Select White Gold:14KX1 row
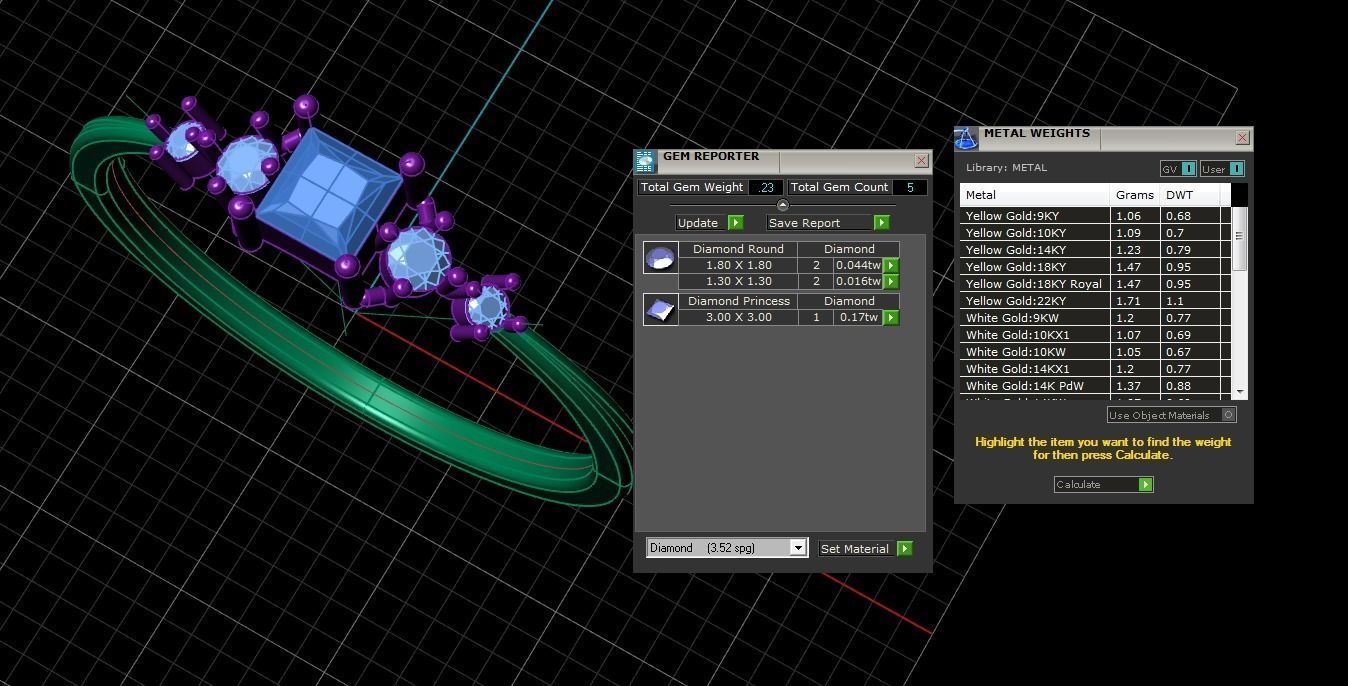1348x686 pixels. click(1095, 369)
